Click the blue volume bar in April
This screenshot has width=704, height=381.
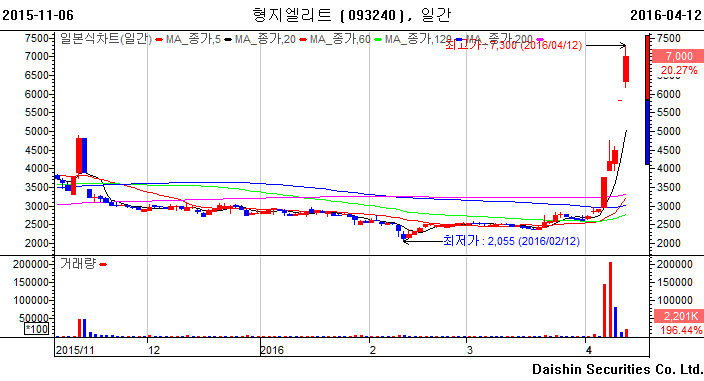coord(616,322)
